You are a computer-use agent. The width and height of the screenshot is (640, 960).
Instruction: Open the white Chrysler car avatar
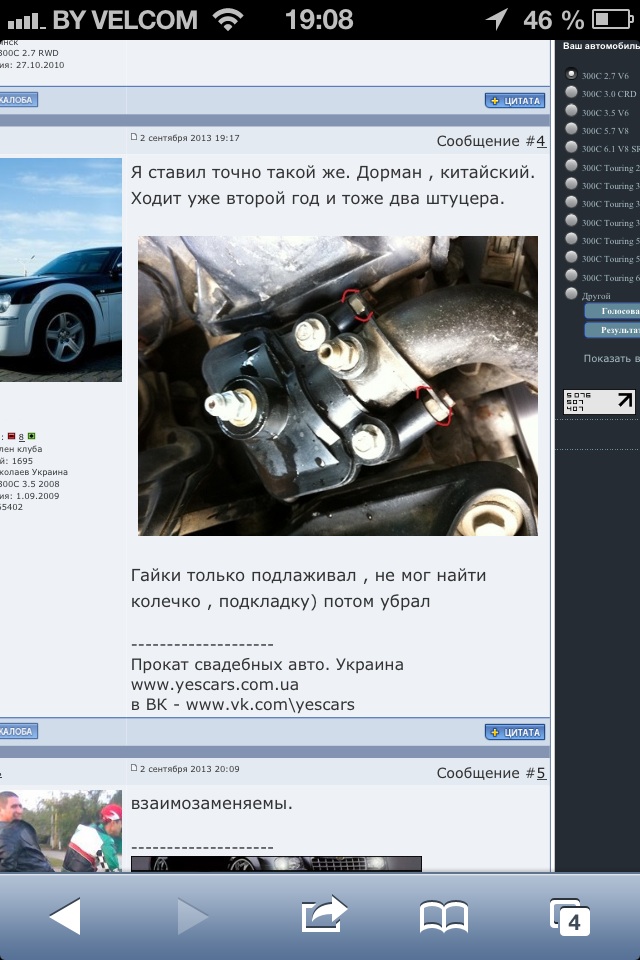(61, 270)
